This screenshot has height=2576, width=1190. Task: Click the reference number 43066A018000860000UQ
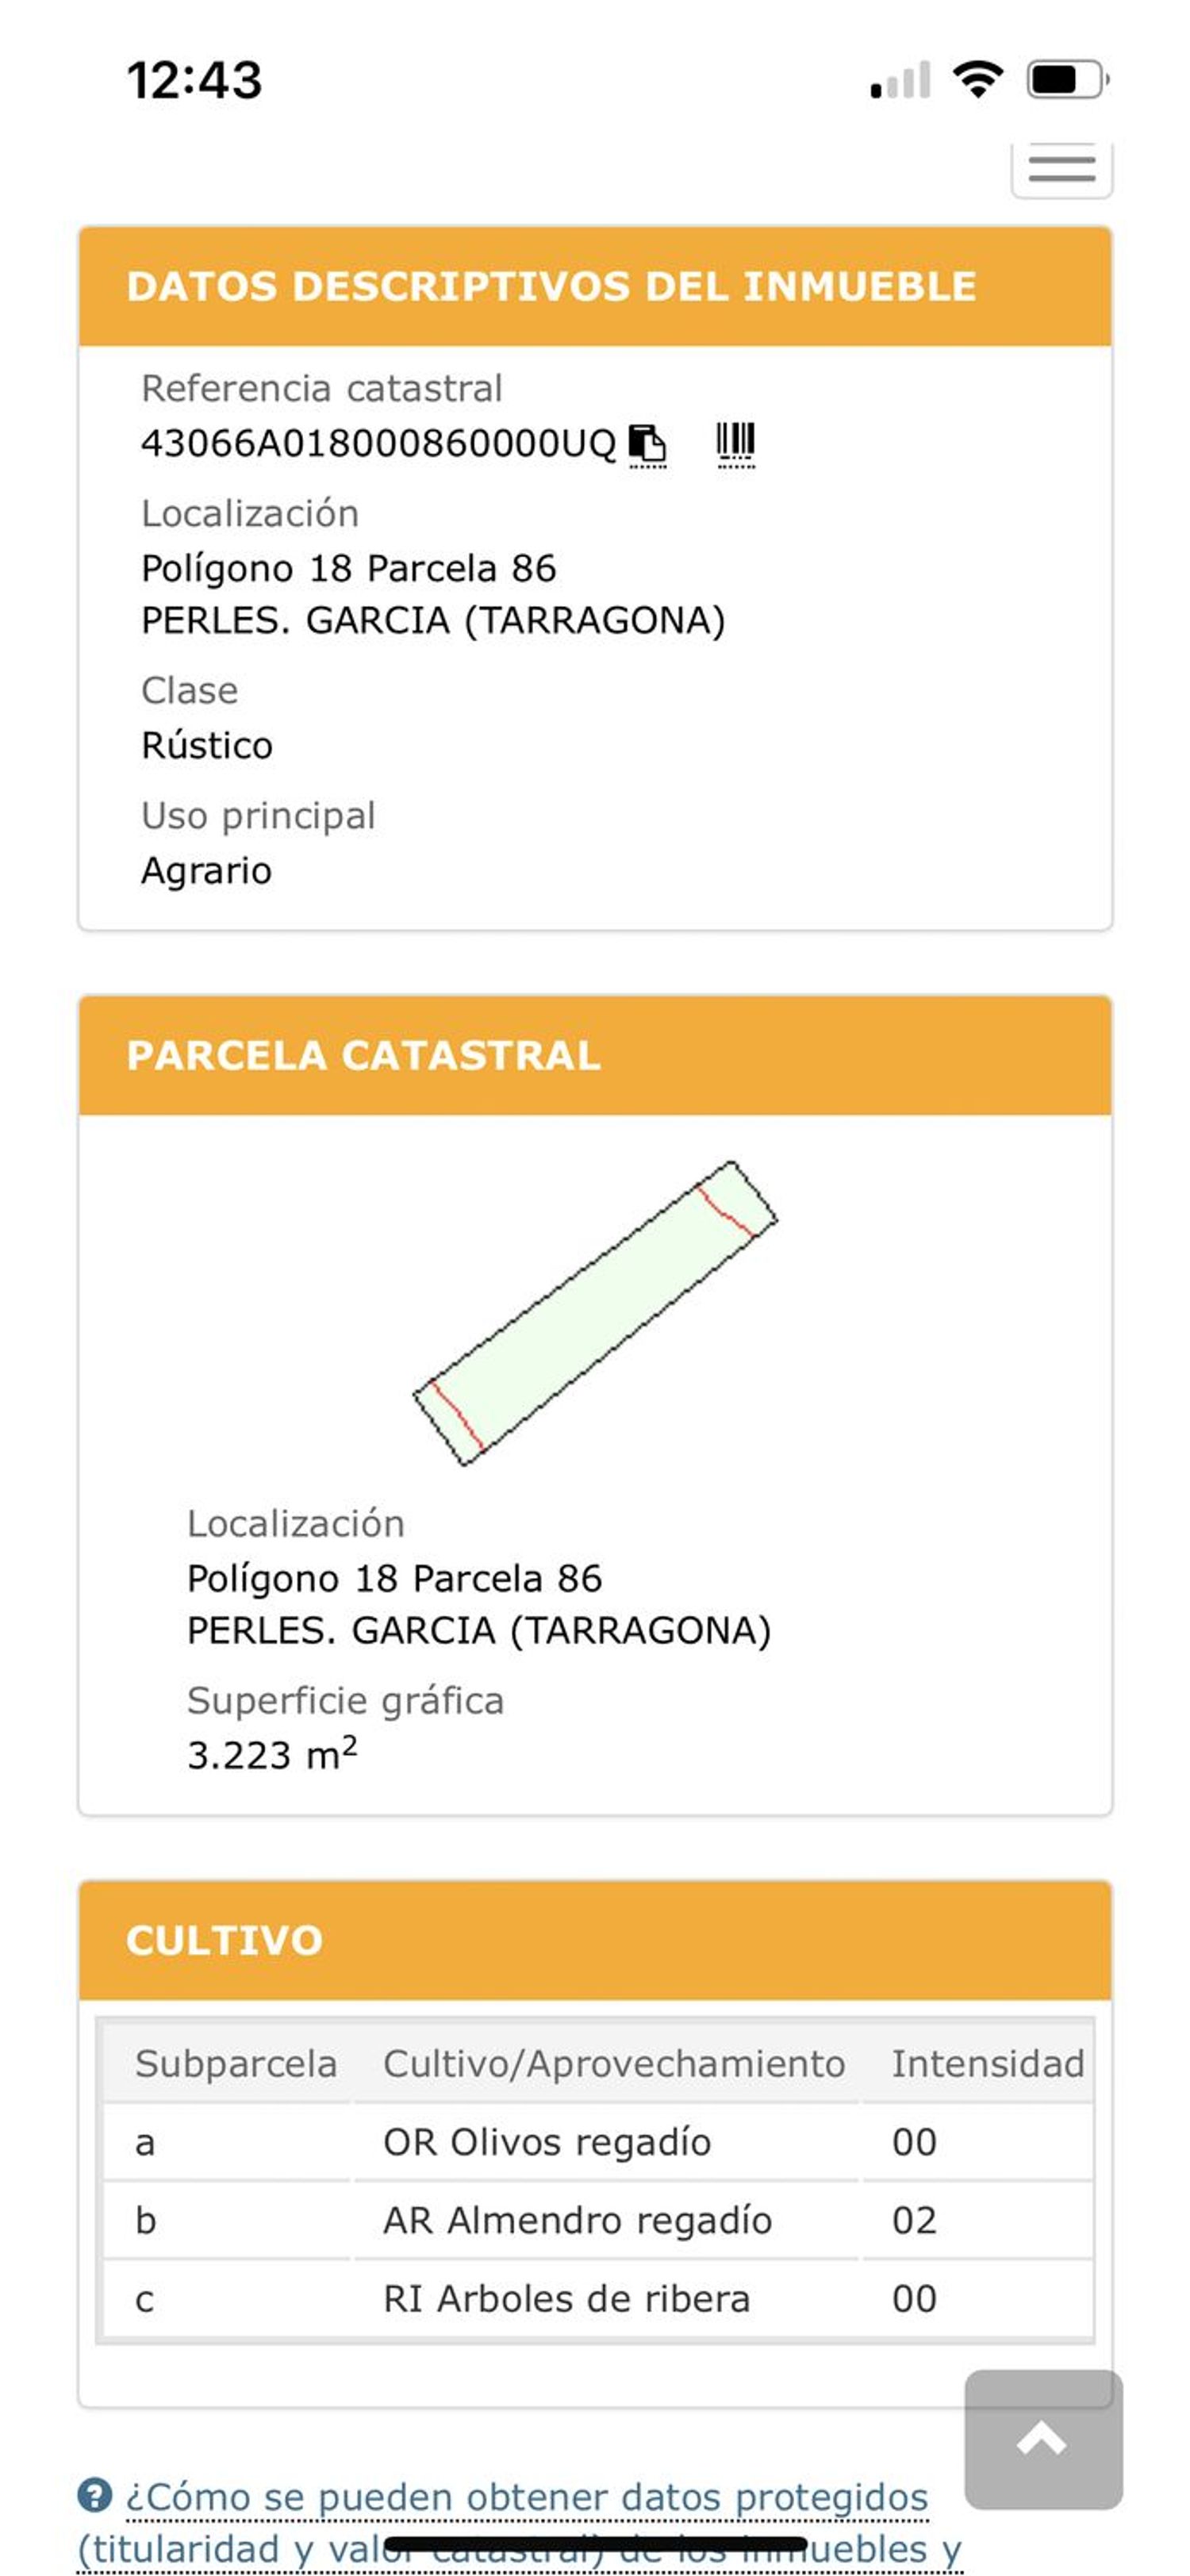point(378,443)
